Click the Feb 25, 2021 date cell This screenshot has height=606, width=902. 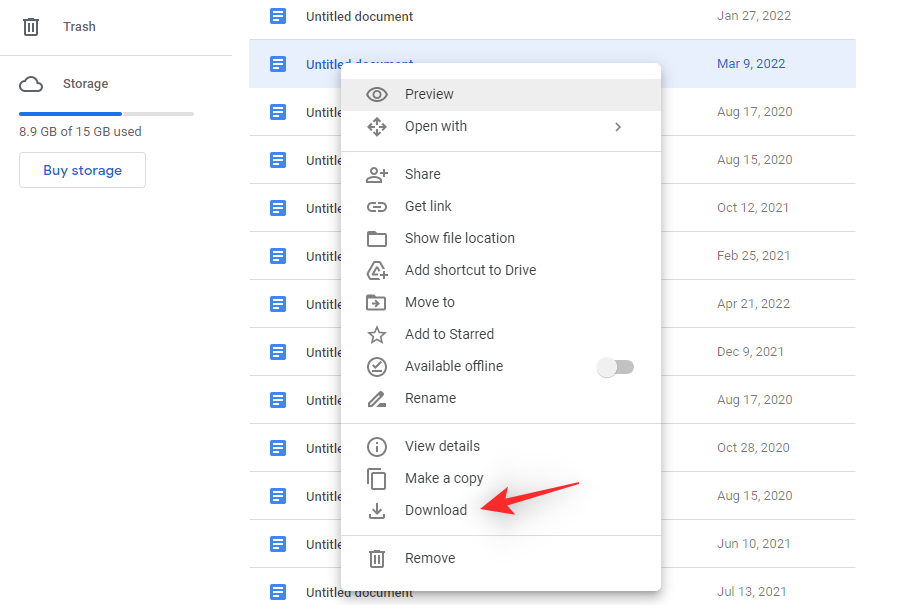753,256
